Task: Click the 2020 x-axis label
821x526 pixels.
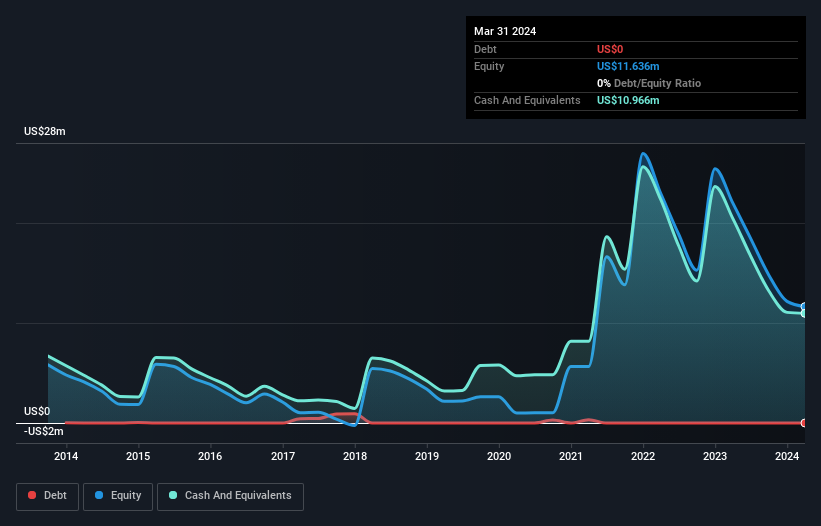Action: point(499,456)
